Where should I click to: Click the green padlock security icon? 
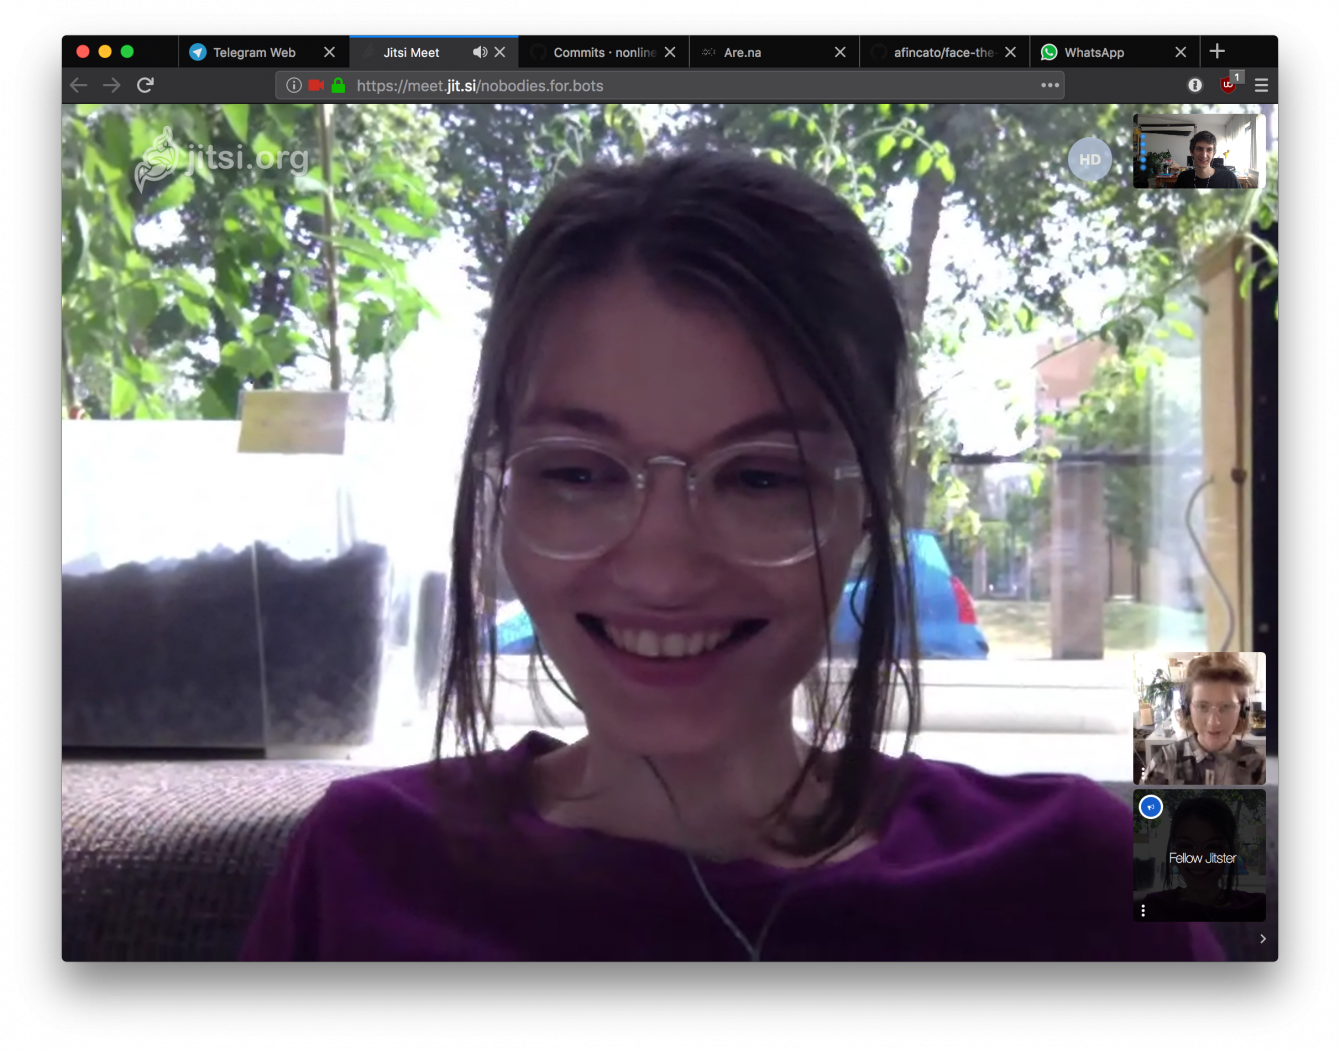click(x=338, y=85)
